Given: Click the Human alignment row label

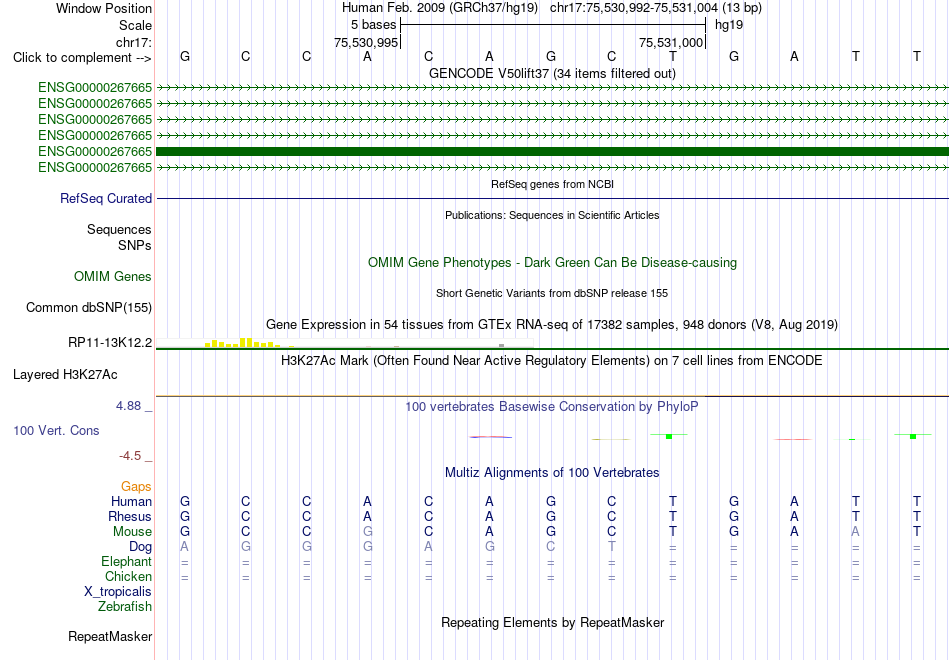Looking at the screenshot, I should click(131, 502).
